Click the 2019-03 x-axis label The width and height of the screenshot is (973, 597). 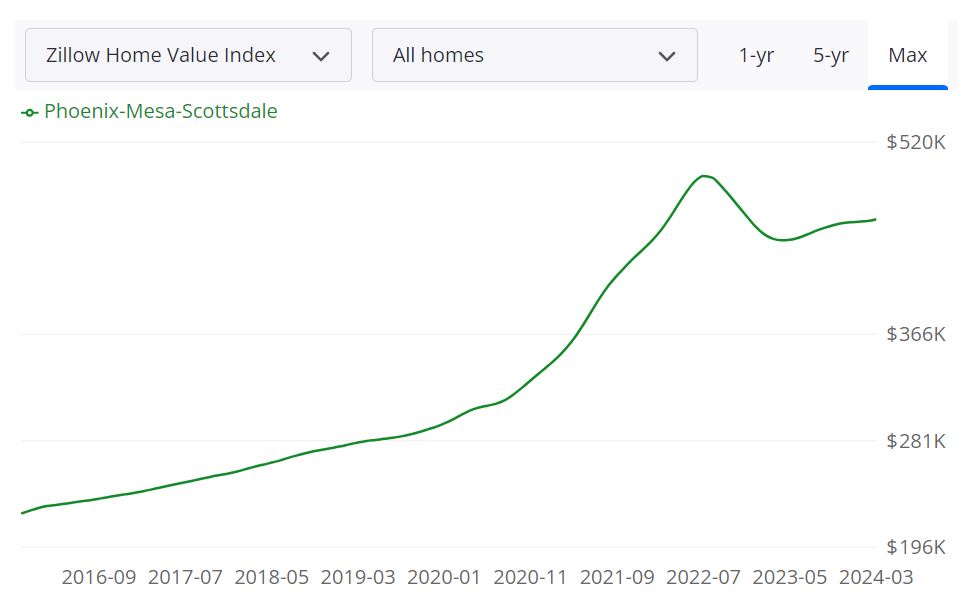click(x=358, y=578)
